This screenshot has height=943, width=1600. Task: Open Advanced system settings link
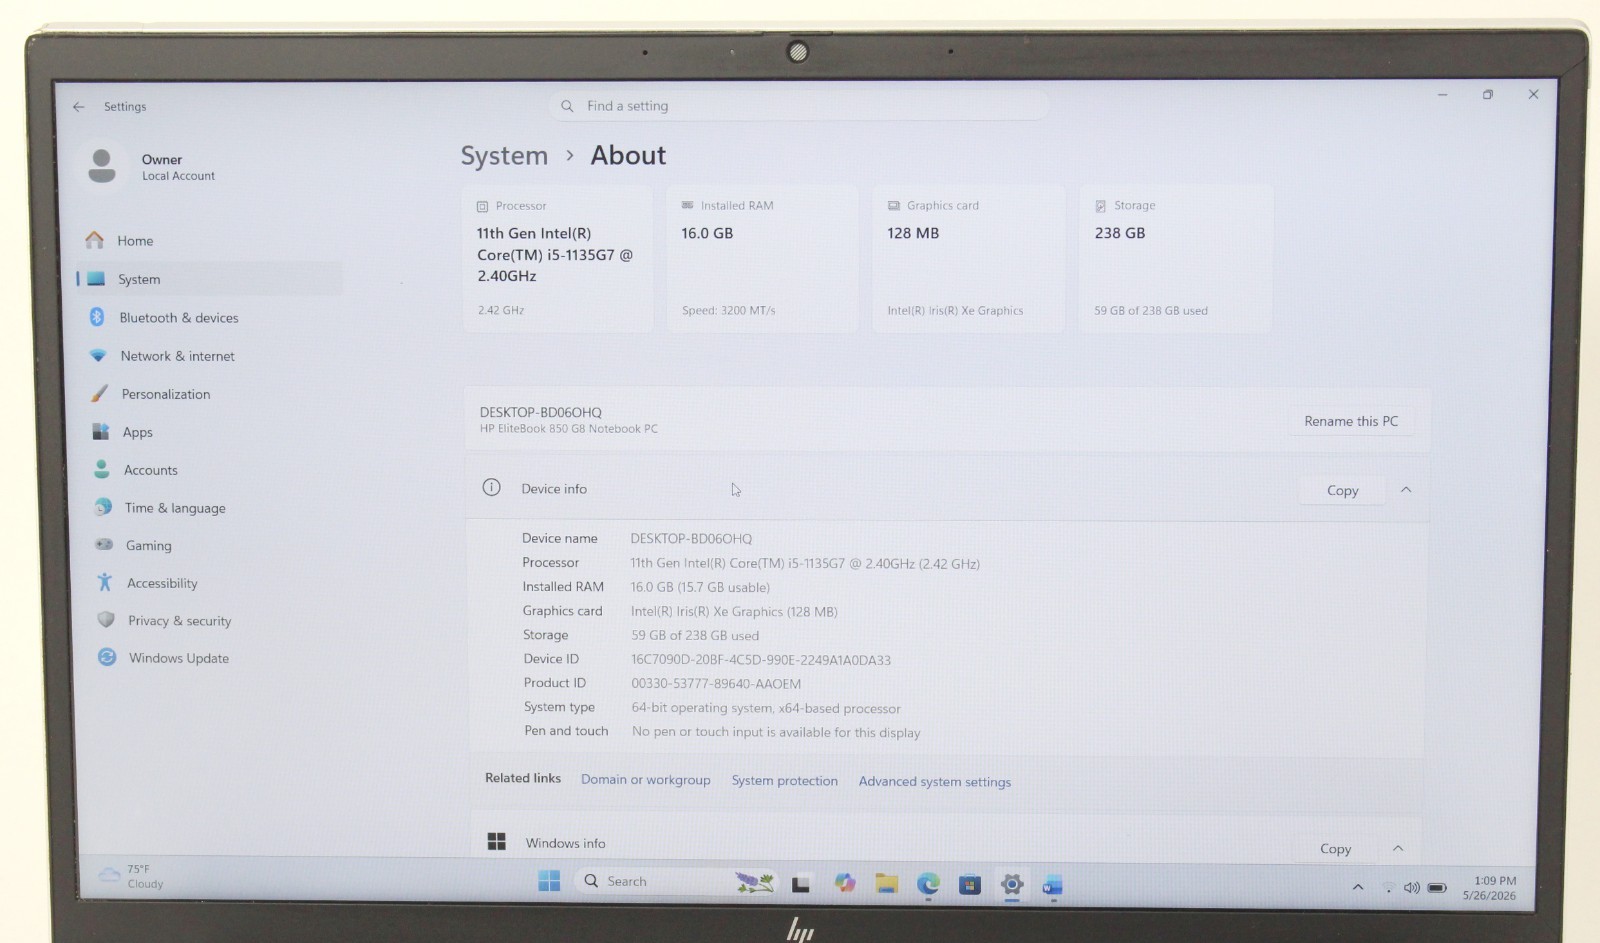(935, 782)
